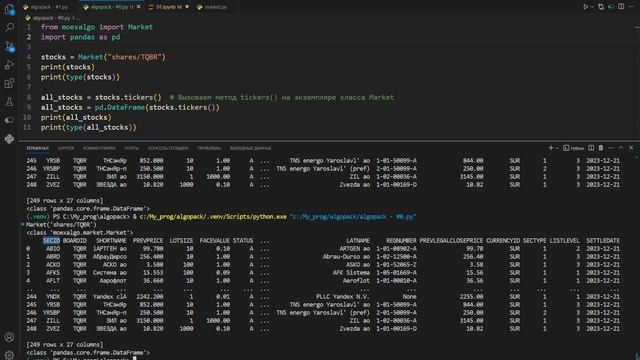Open the КОНСОЛЬ ОТЛАДКИ panel tab

(168, 148)
